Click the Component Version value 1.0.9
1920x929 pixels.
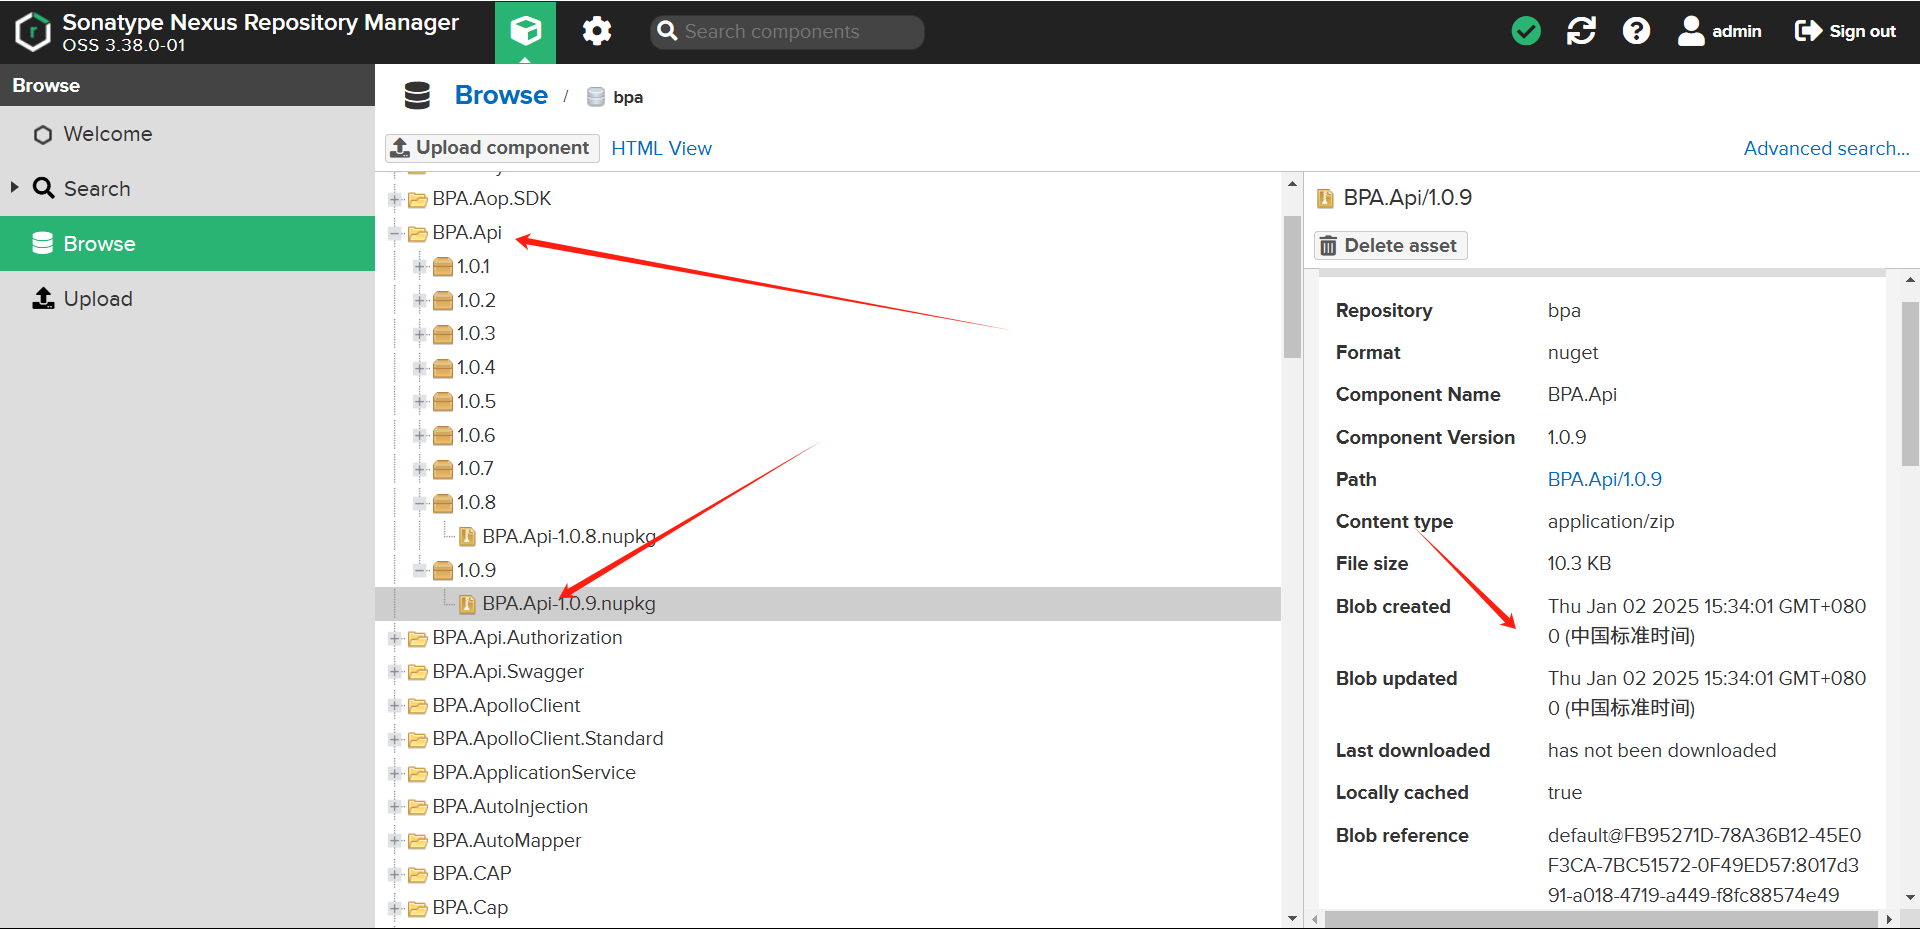coord(1567,437)
